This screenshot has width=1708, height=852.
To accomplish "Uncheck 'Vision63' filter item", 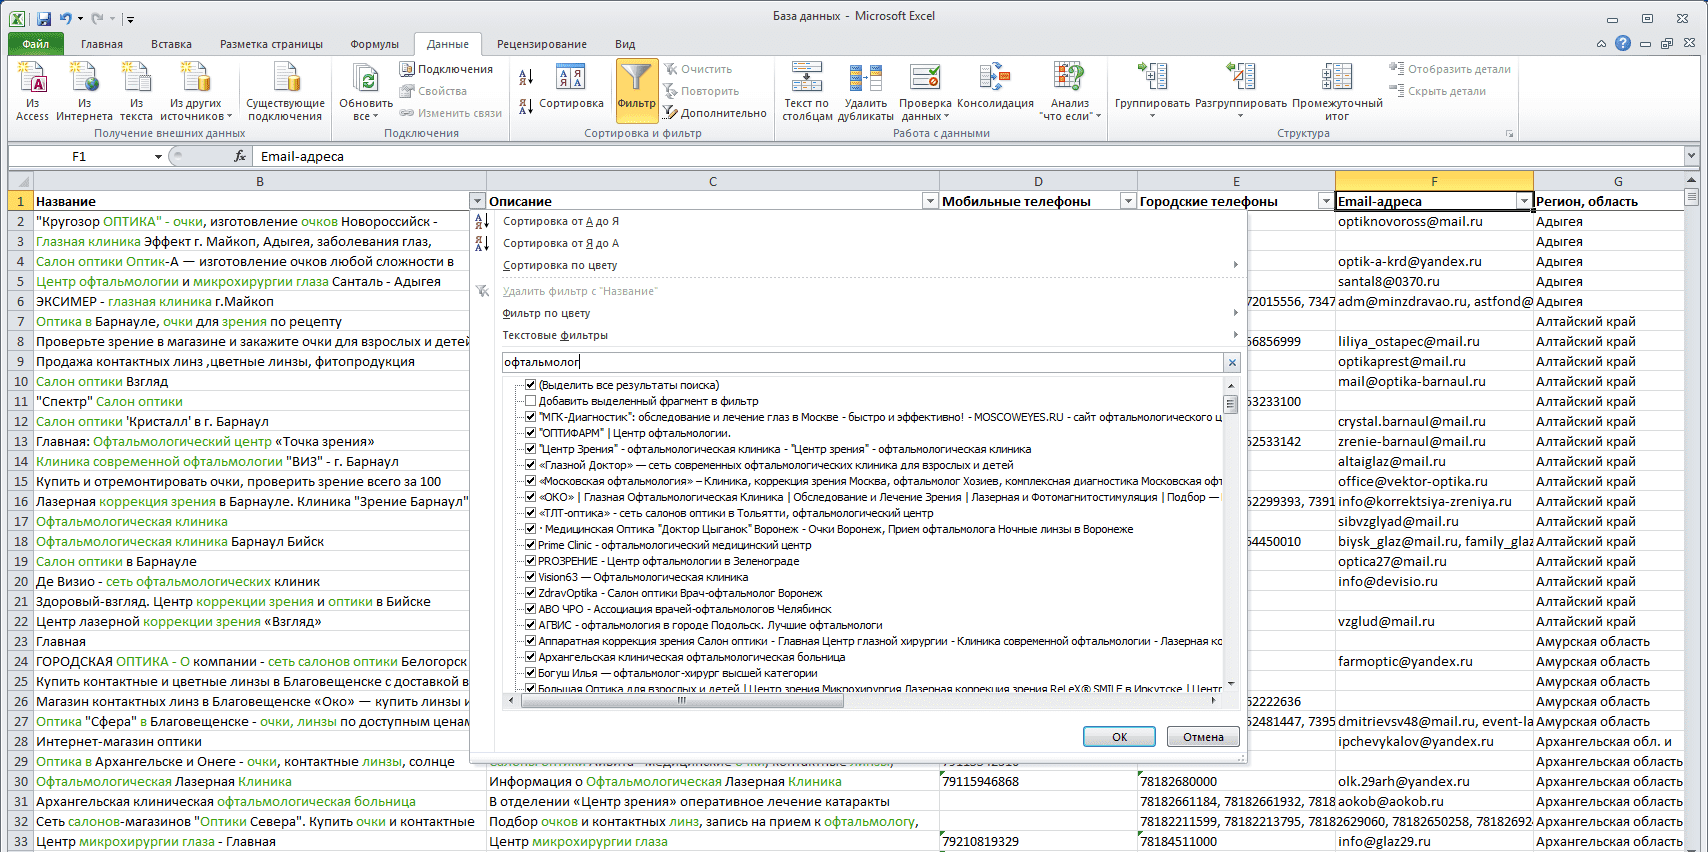I will [530, 577].
